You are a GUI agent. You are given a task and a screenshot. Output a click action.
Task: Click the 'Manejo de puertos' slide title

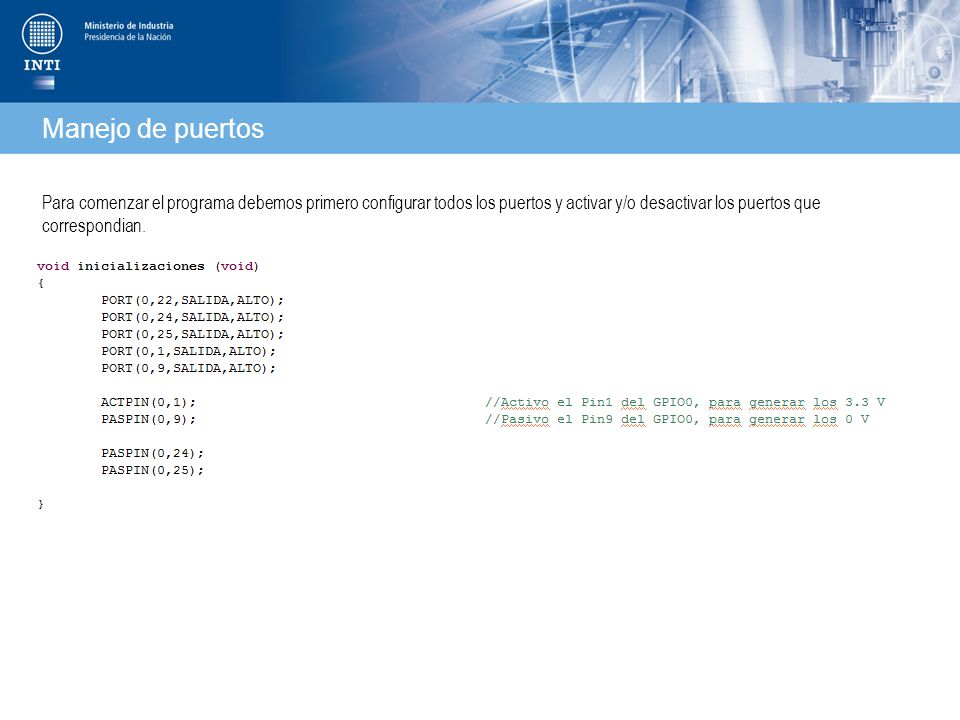click(153, 129)
